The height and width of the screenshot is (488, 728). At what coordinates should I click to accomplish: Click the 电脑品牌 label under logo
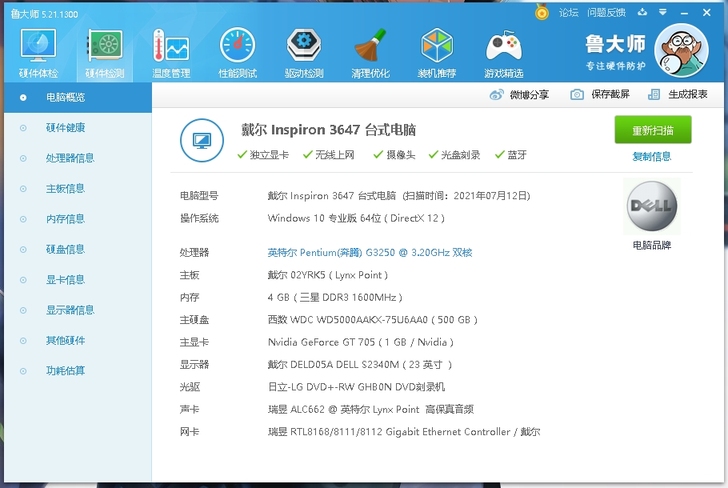[x=652, y=245]
